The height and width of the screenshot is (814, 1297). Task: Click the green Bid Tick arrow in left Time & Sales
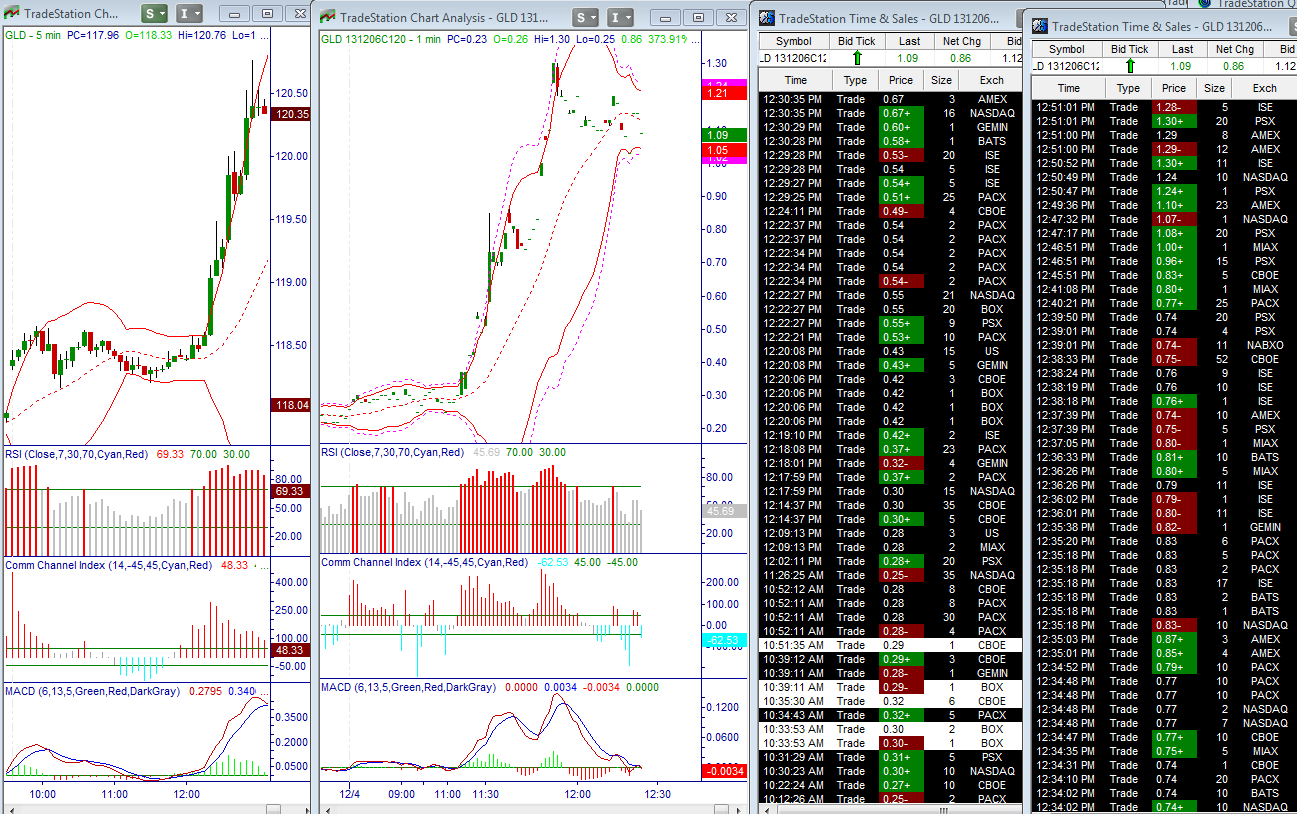[x=856, y=58]
